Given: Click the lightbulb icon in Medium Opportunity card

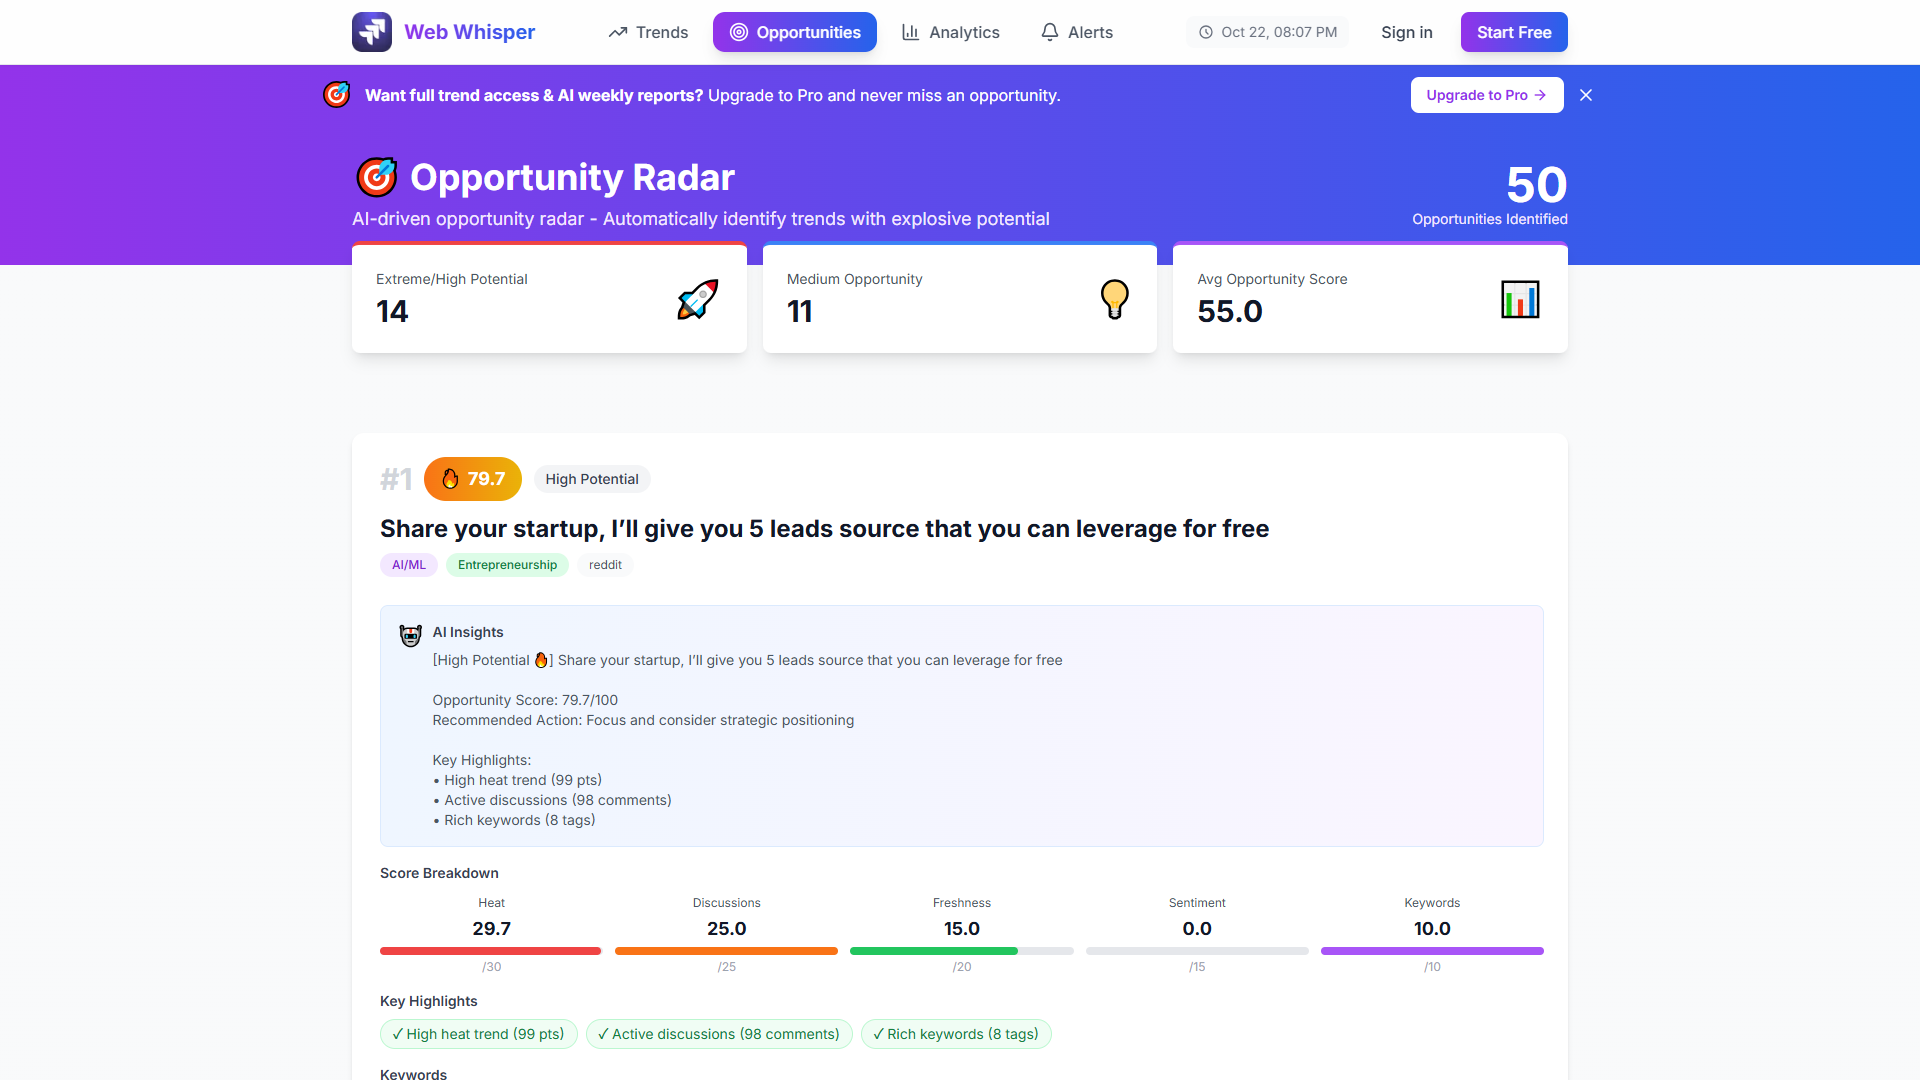Looking at the screenshot, I should point(1114,299).
